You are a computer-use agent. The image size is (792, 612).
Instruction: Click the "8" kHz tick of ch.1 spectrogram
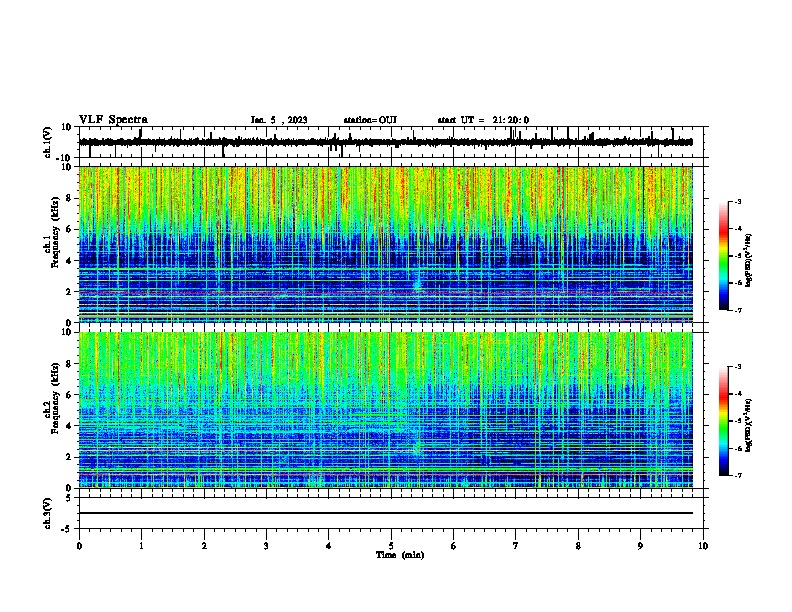point(70,198)
